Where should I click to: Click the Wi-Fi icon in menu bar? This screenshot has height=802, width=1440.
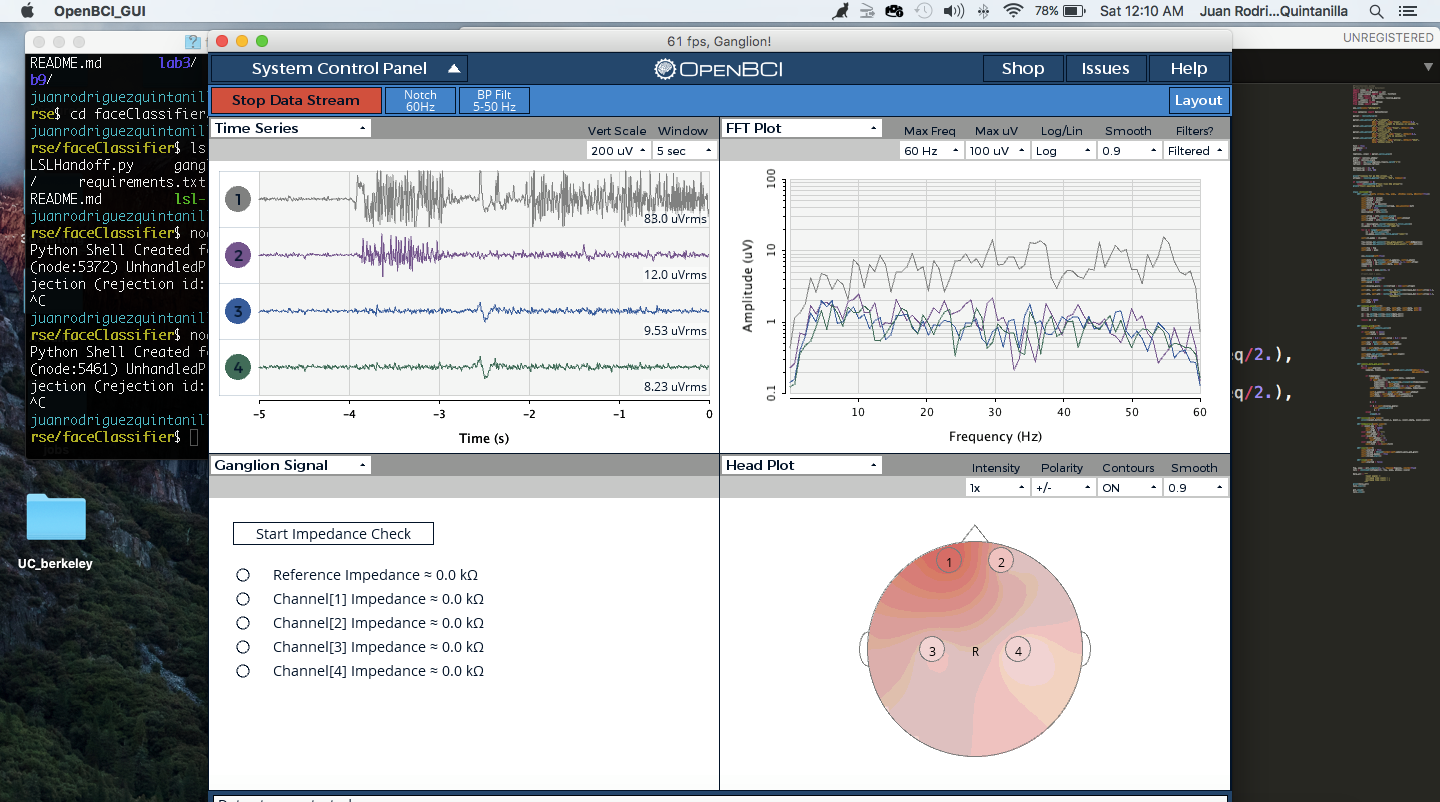tap(1014, 11)
